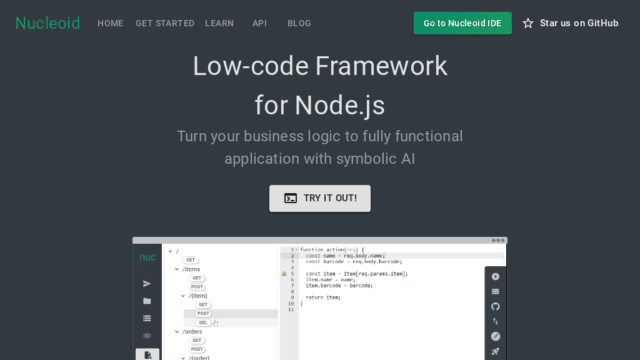Click the send arrow icon in IDE sidebar
The width and height of the screenshot is (640, 360).
point(147,283)
